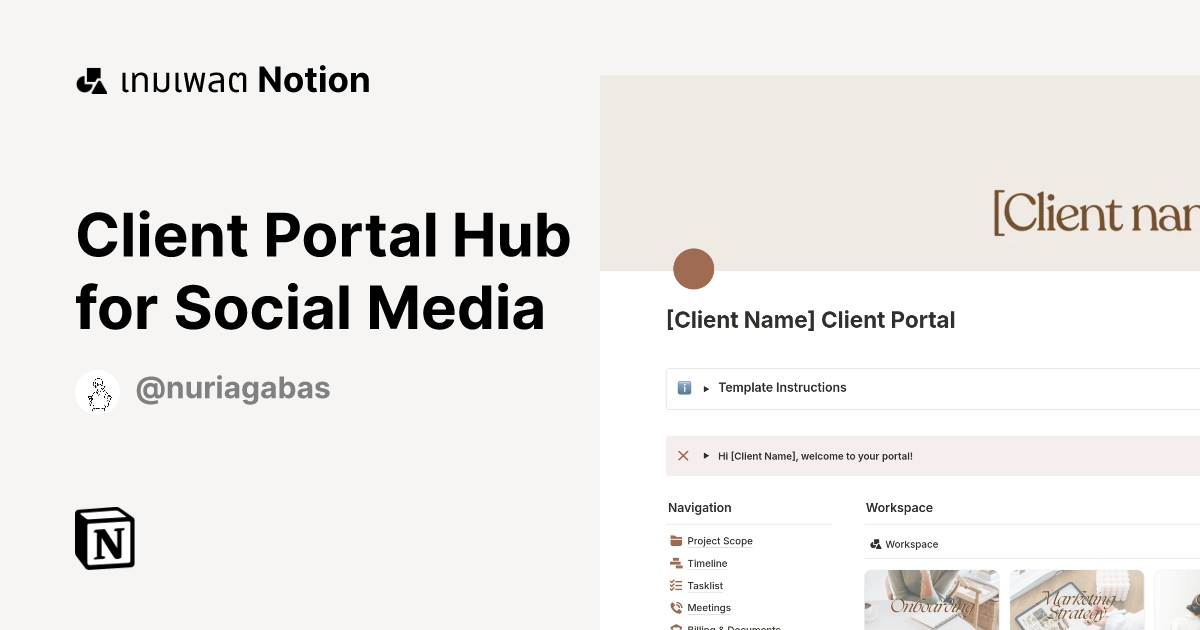Click the brown circle page icon
This screenshot has width=1200, height=630.
(694, 268)
